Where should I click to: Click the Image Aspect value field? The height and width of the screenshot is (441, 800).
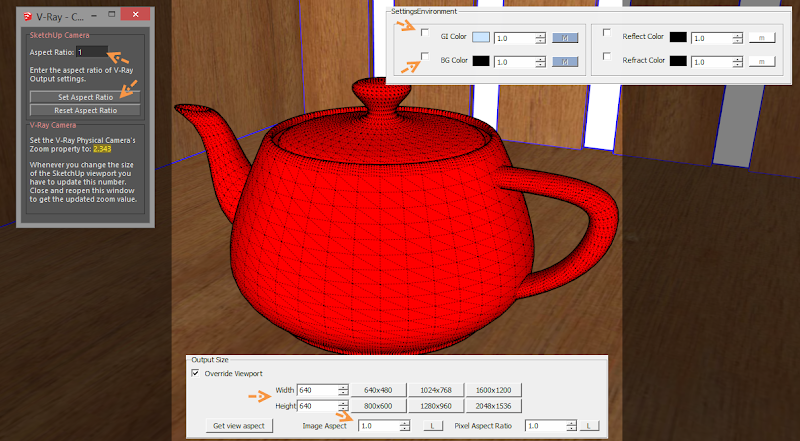click(379, 426)
